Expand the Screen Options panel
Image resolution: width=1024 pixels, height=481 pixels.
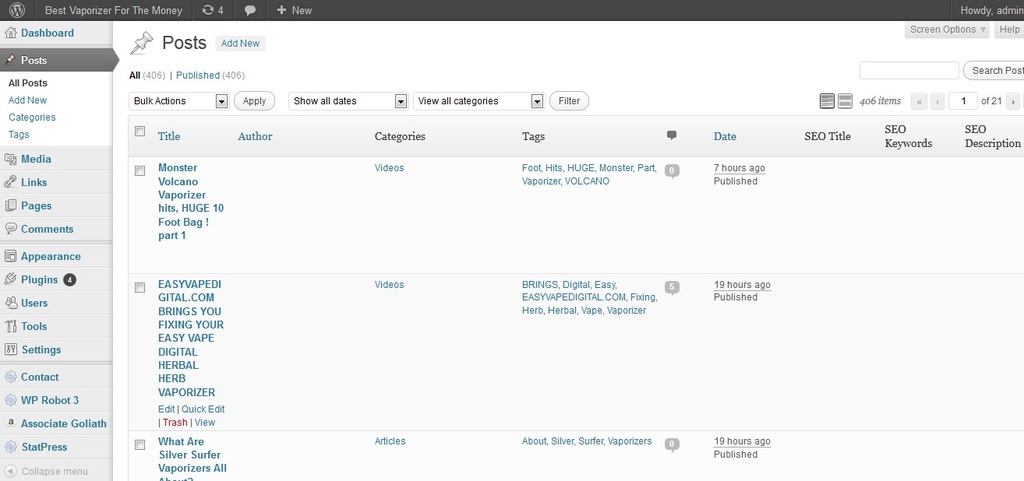pos(948,29)
